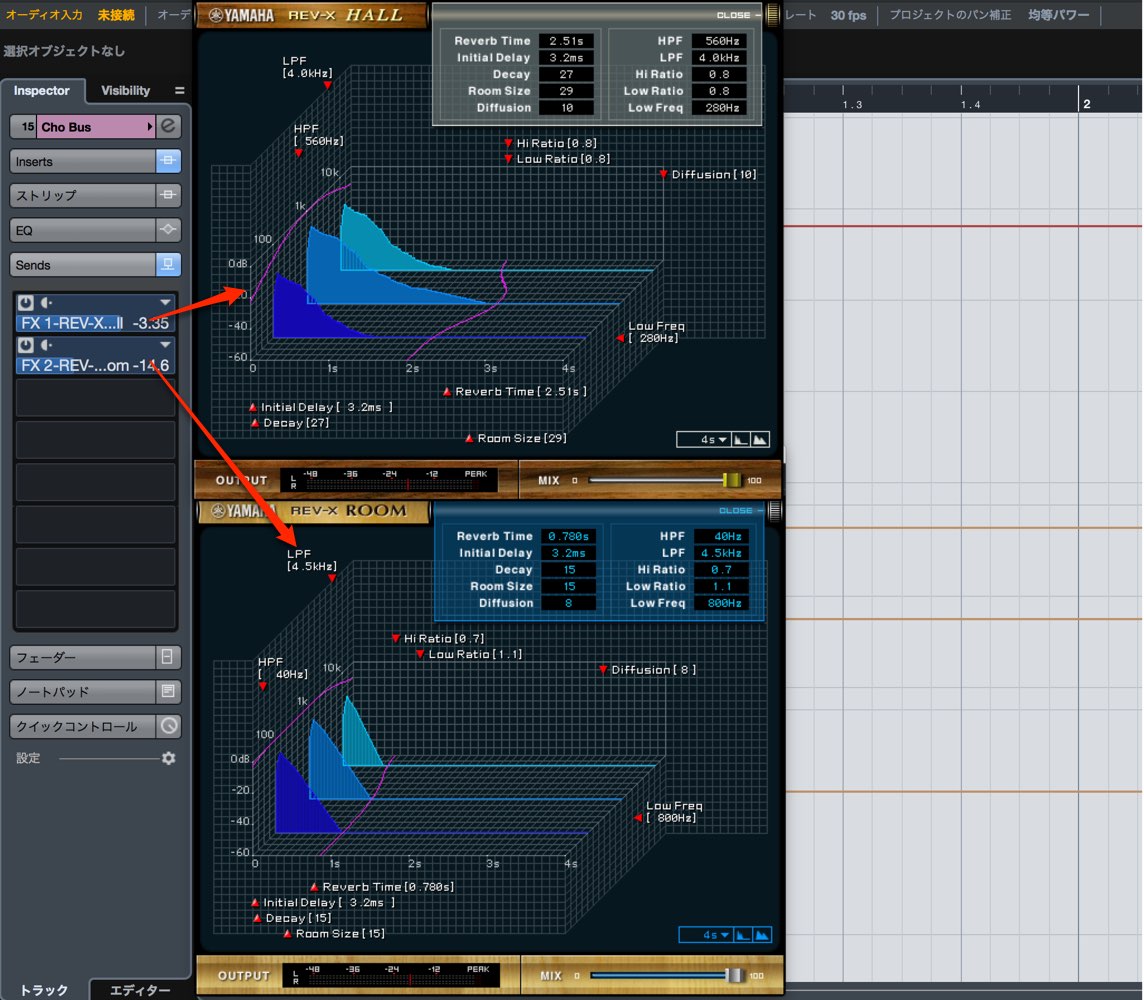Click the HALL MIX slider handle

pos(730,480)
